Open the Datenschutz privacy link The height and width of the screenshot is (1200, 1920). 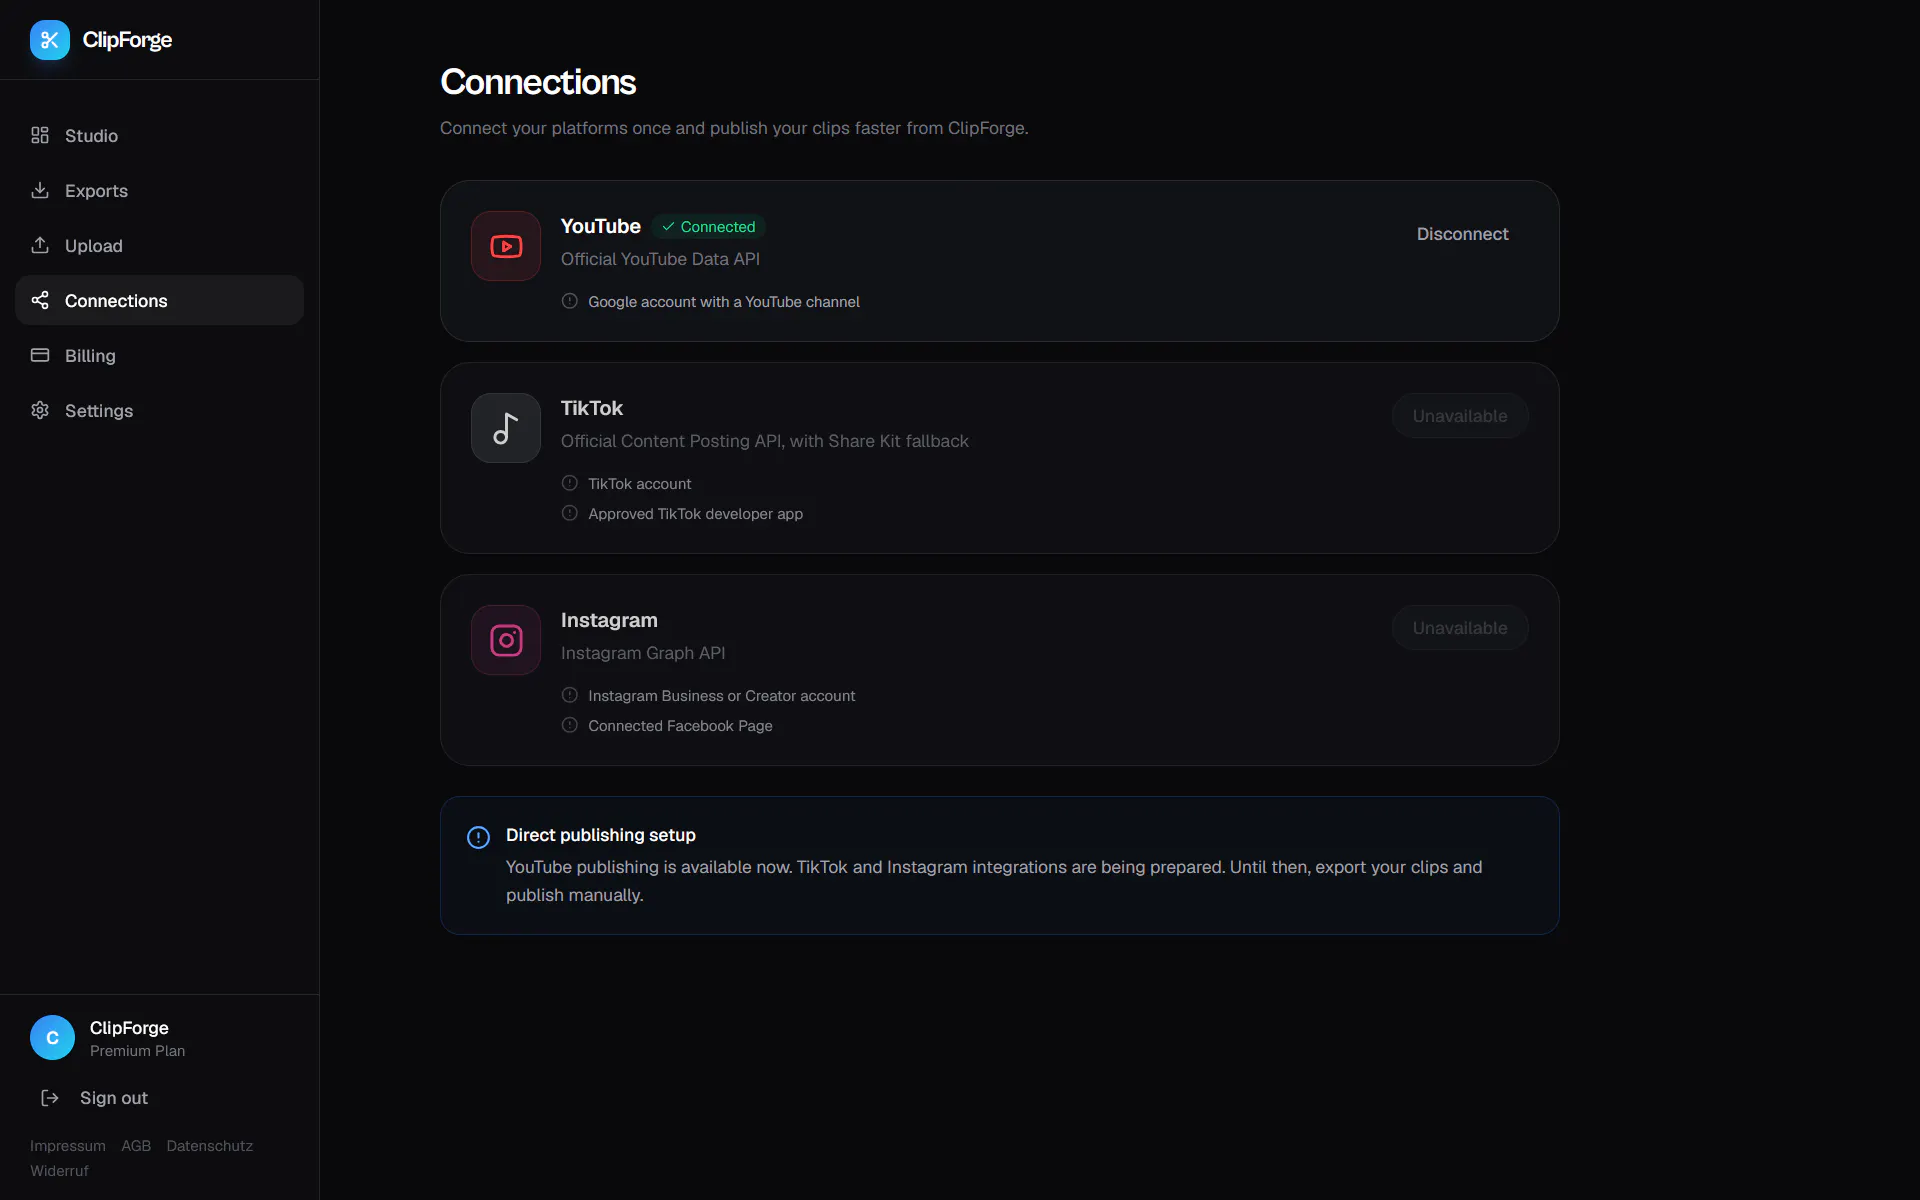click(210, 1146)
